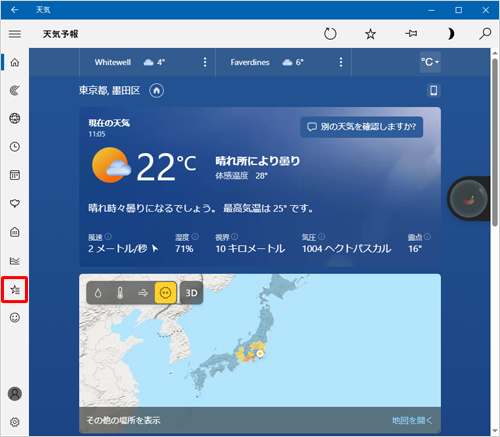Click the 1004 ヘクトパスカル pressure value
The height and width of the screenshot is (437, 500).
click(x=347, y=248)
